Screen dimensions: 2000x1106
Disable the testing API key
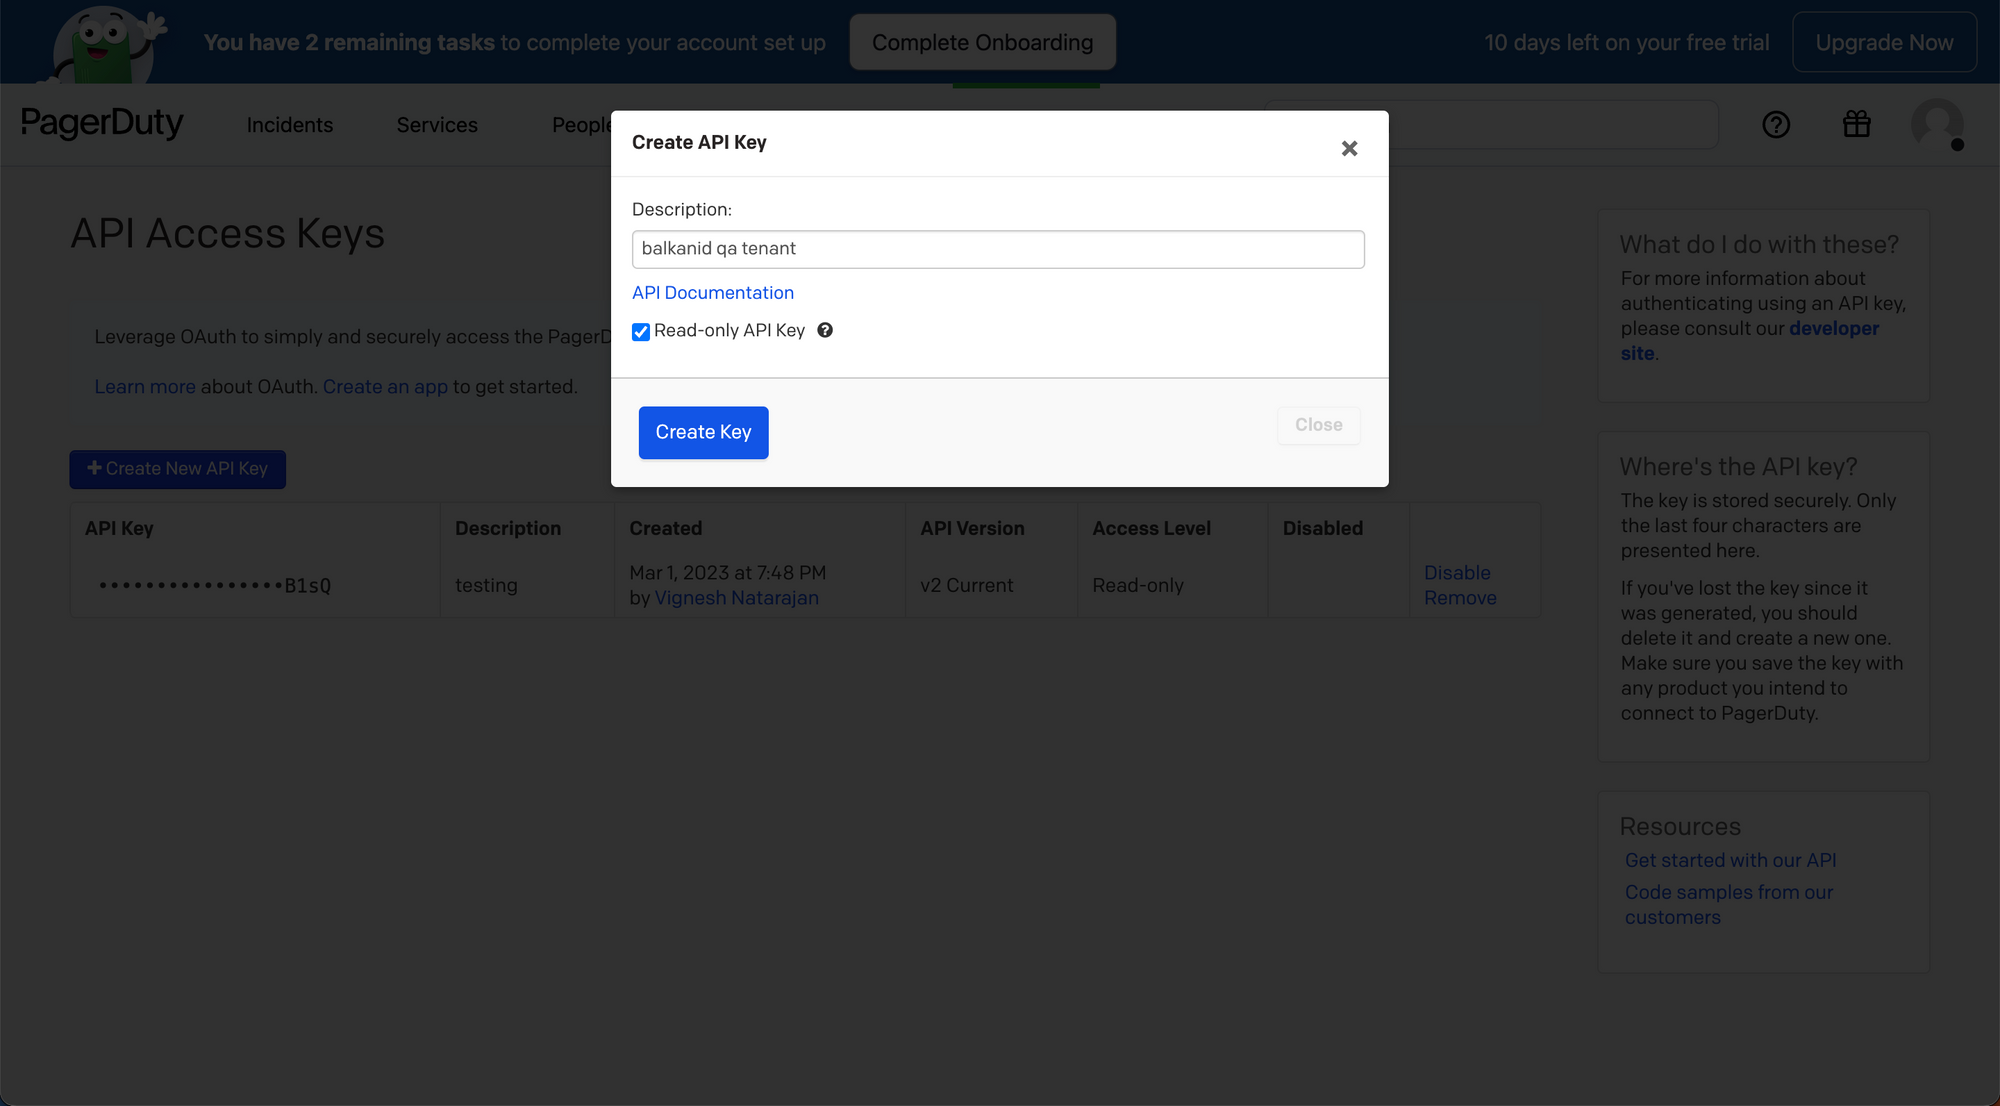(x=1457, y=573)
